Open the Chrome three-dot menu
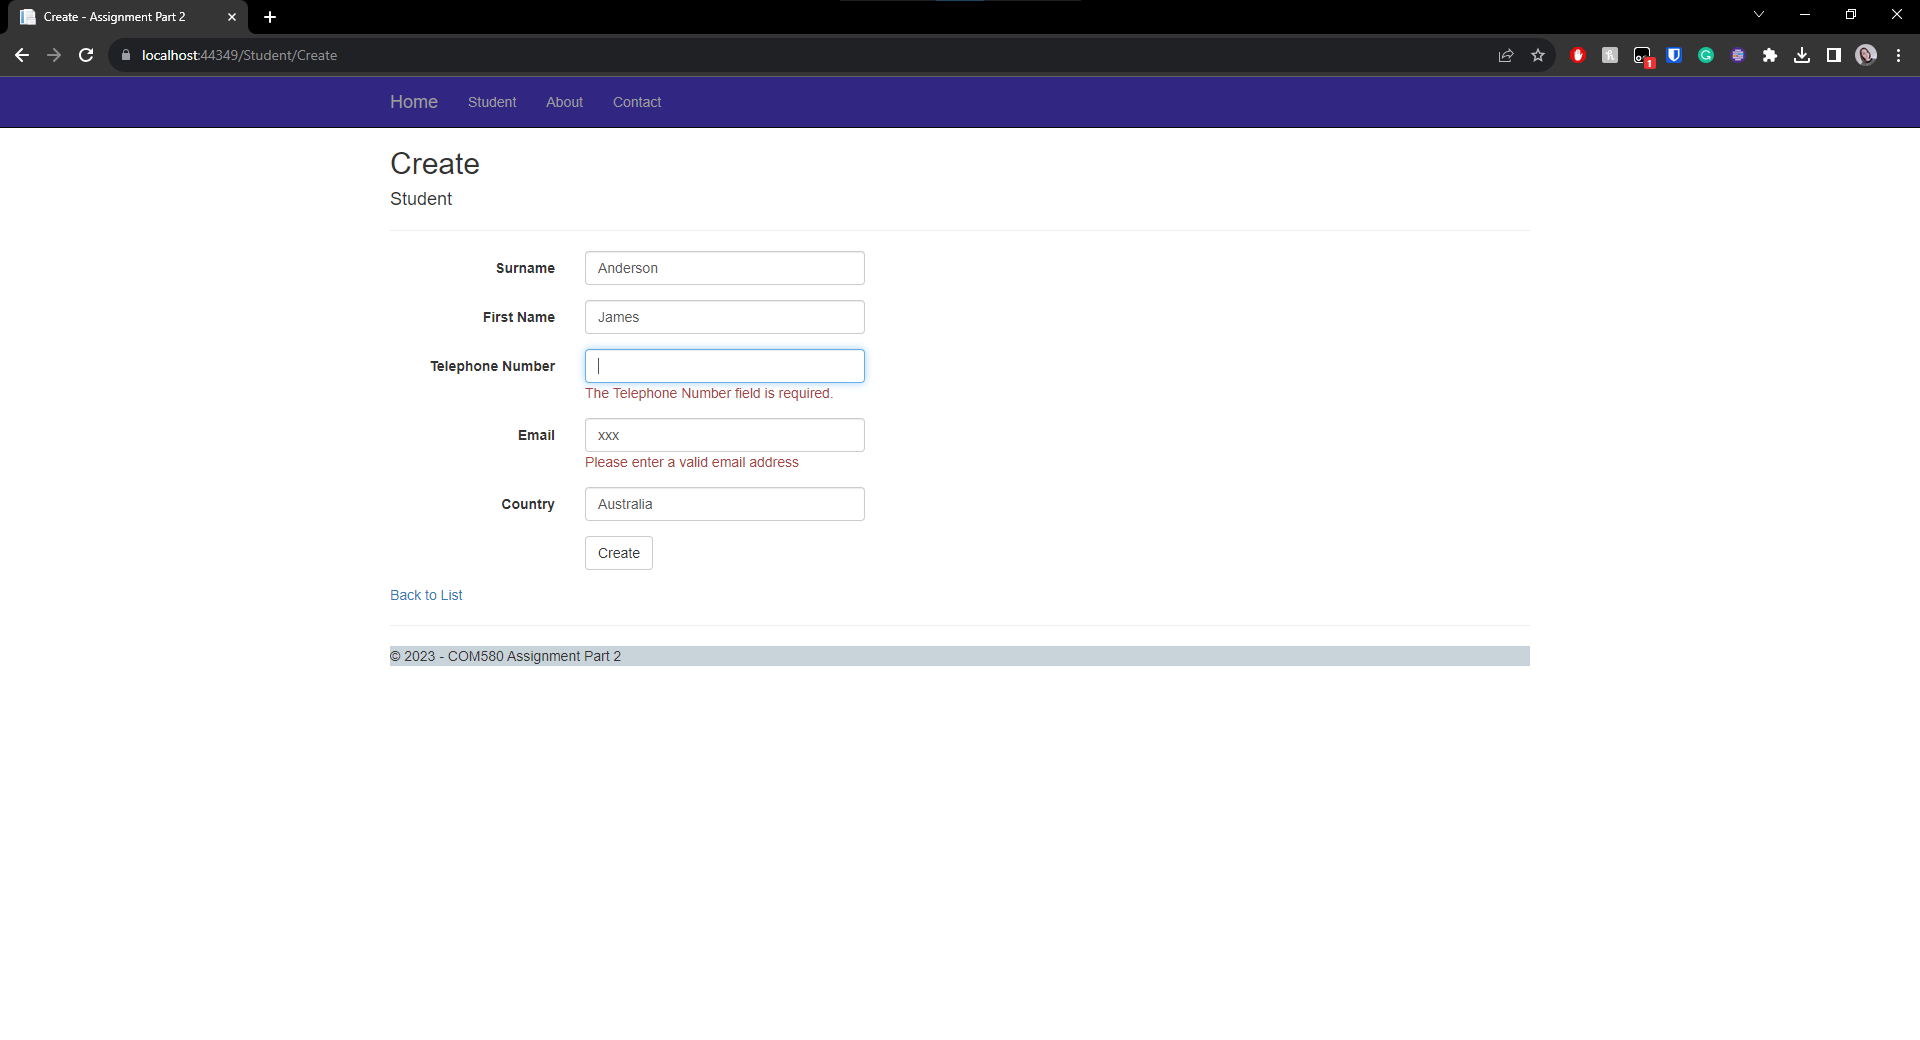Screen dimensions: 1920x1040 point(1898,55)
